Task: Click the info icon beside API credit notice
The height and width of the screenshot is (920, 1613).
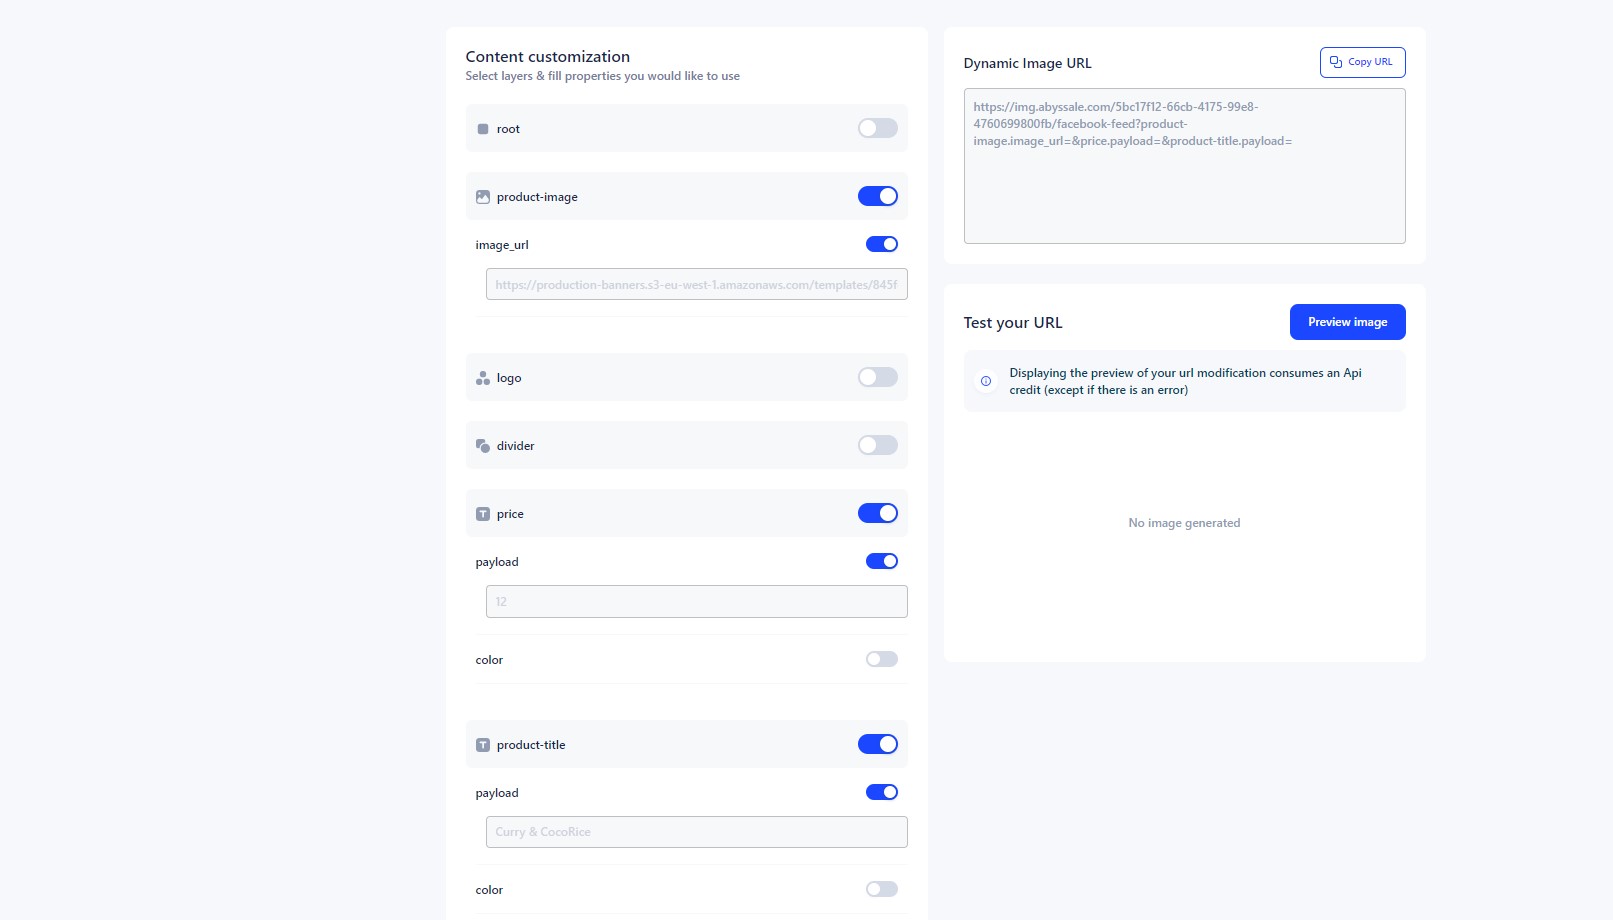Action: 986,381
